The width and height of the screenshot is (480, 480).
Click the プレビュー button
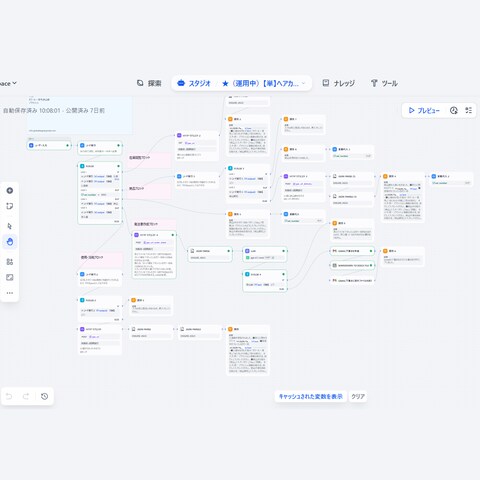click(424, 110)
